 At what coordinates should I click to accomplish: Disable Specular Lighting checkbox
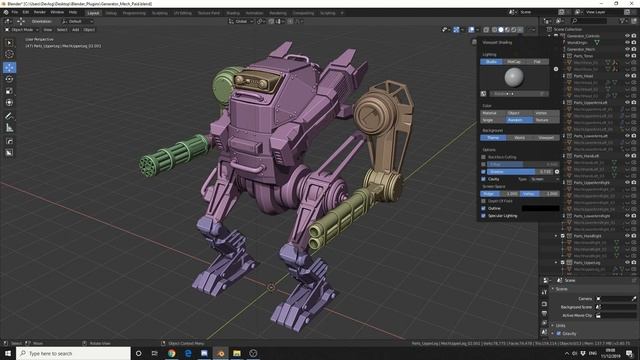484,216
